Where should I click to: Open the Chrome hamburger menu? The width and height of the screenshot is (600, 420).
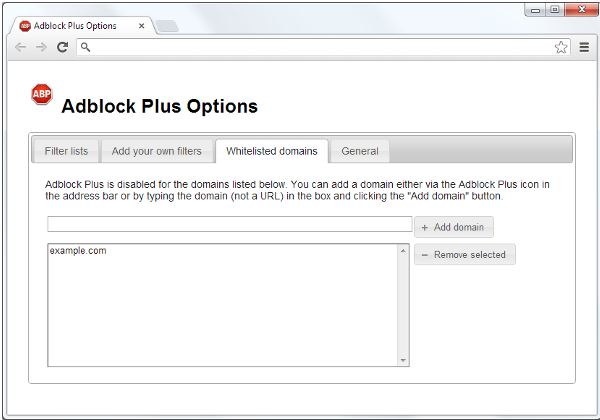pyautogui.click(x=584, y=47)
